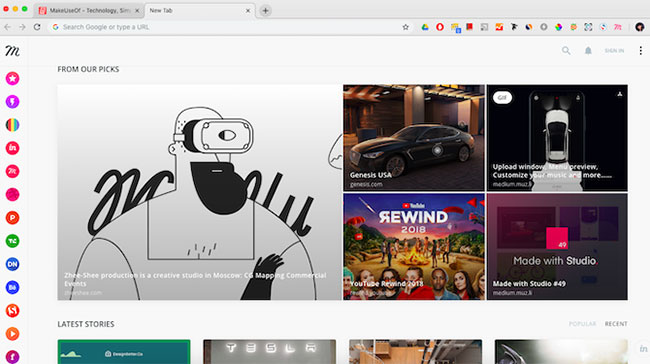
Task: Sort latest stories by POPULAR
Action: coord(582,324)
